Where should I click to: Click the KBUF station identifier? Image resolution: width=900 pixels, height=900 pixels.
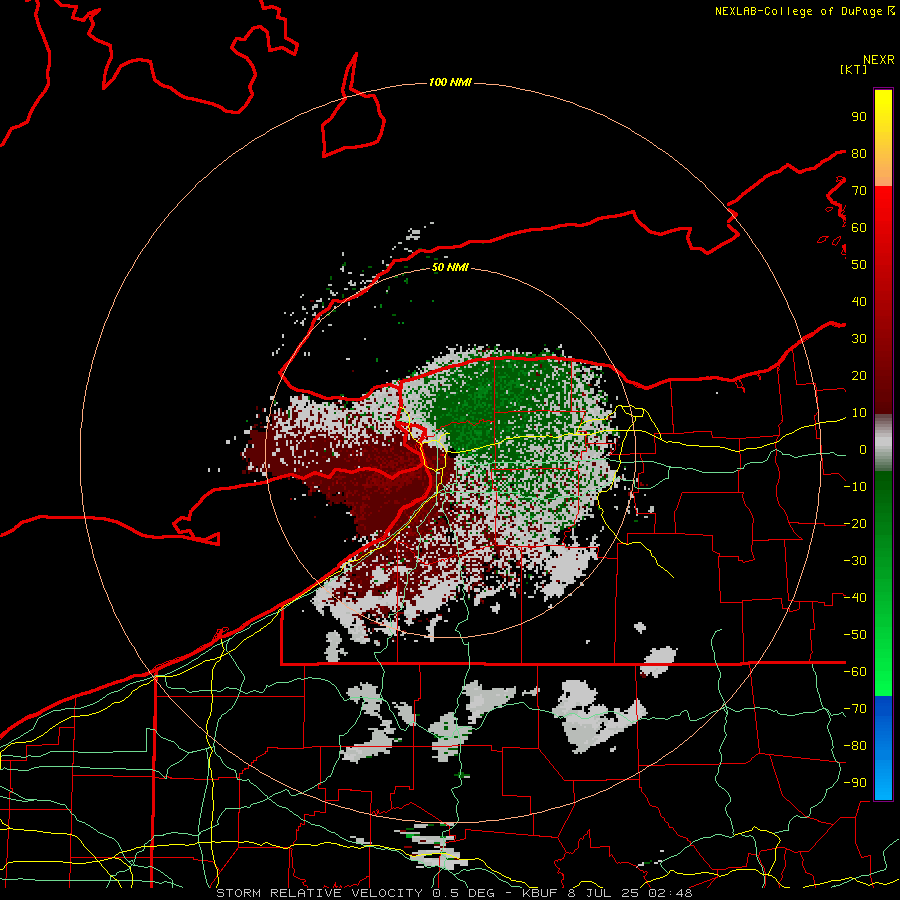(x=540, y=893)
